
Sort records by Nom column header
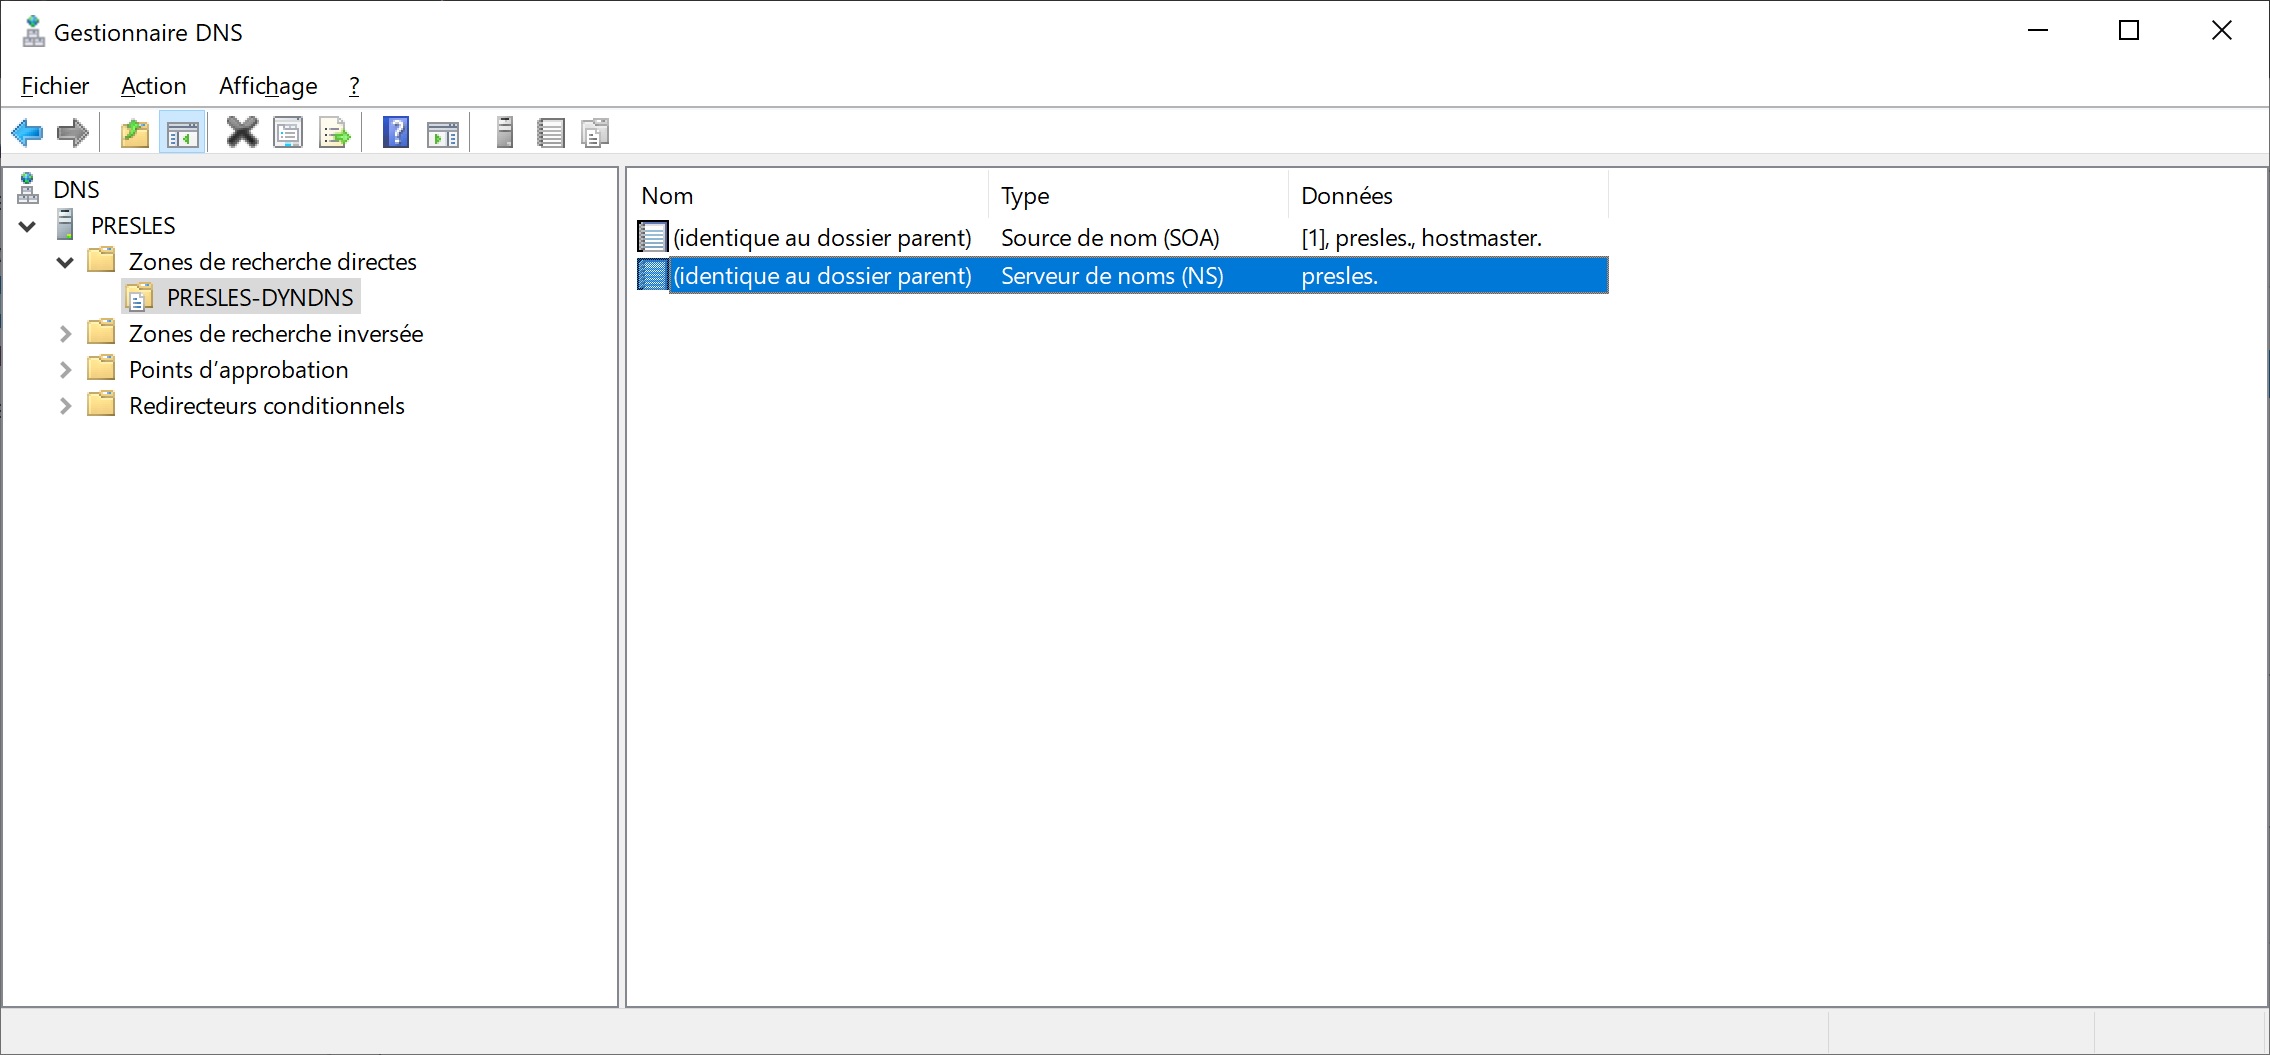808,195
